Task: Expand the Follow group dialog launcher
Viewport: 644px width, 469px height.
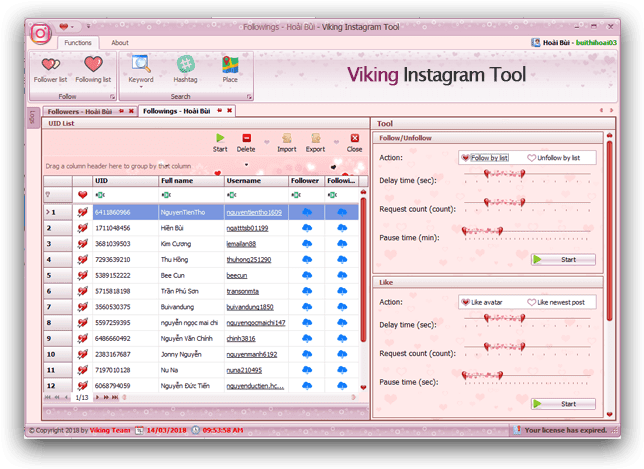Action: (x=112, y=97)
